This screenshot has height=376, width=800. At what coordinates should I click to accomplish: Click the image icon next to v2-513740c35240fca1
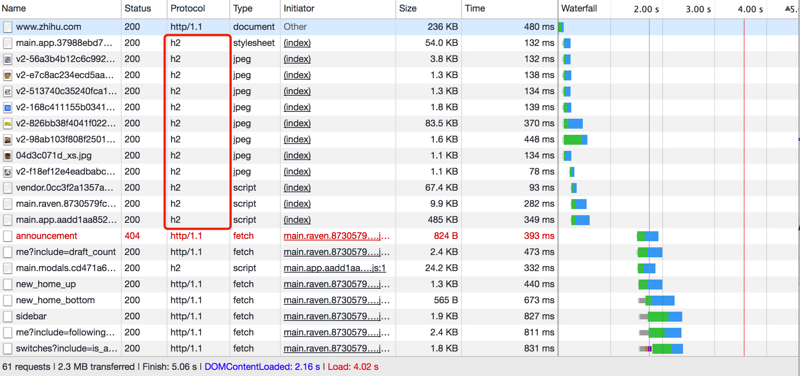7,91
